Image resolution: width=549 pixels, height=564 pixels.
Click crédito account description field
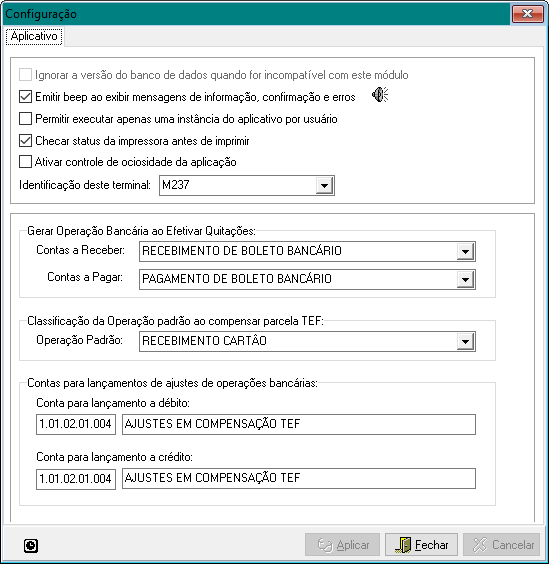pyautogui.click(x=299, y=478)
